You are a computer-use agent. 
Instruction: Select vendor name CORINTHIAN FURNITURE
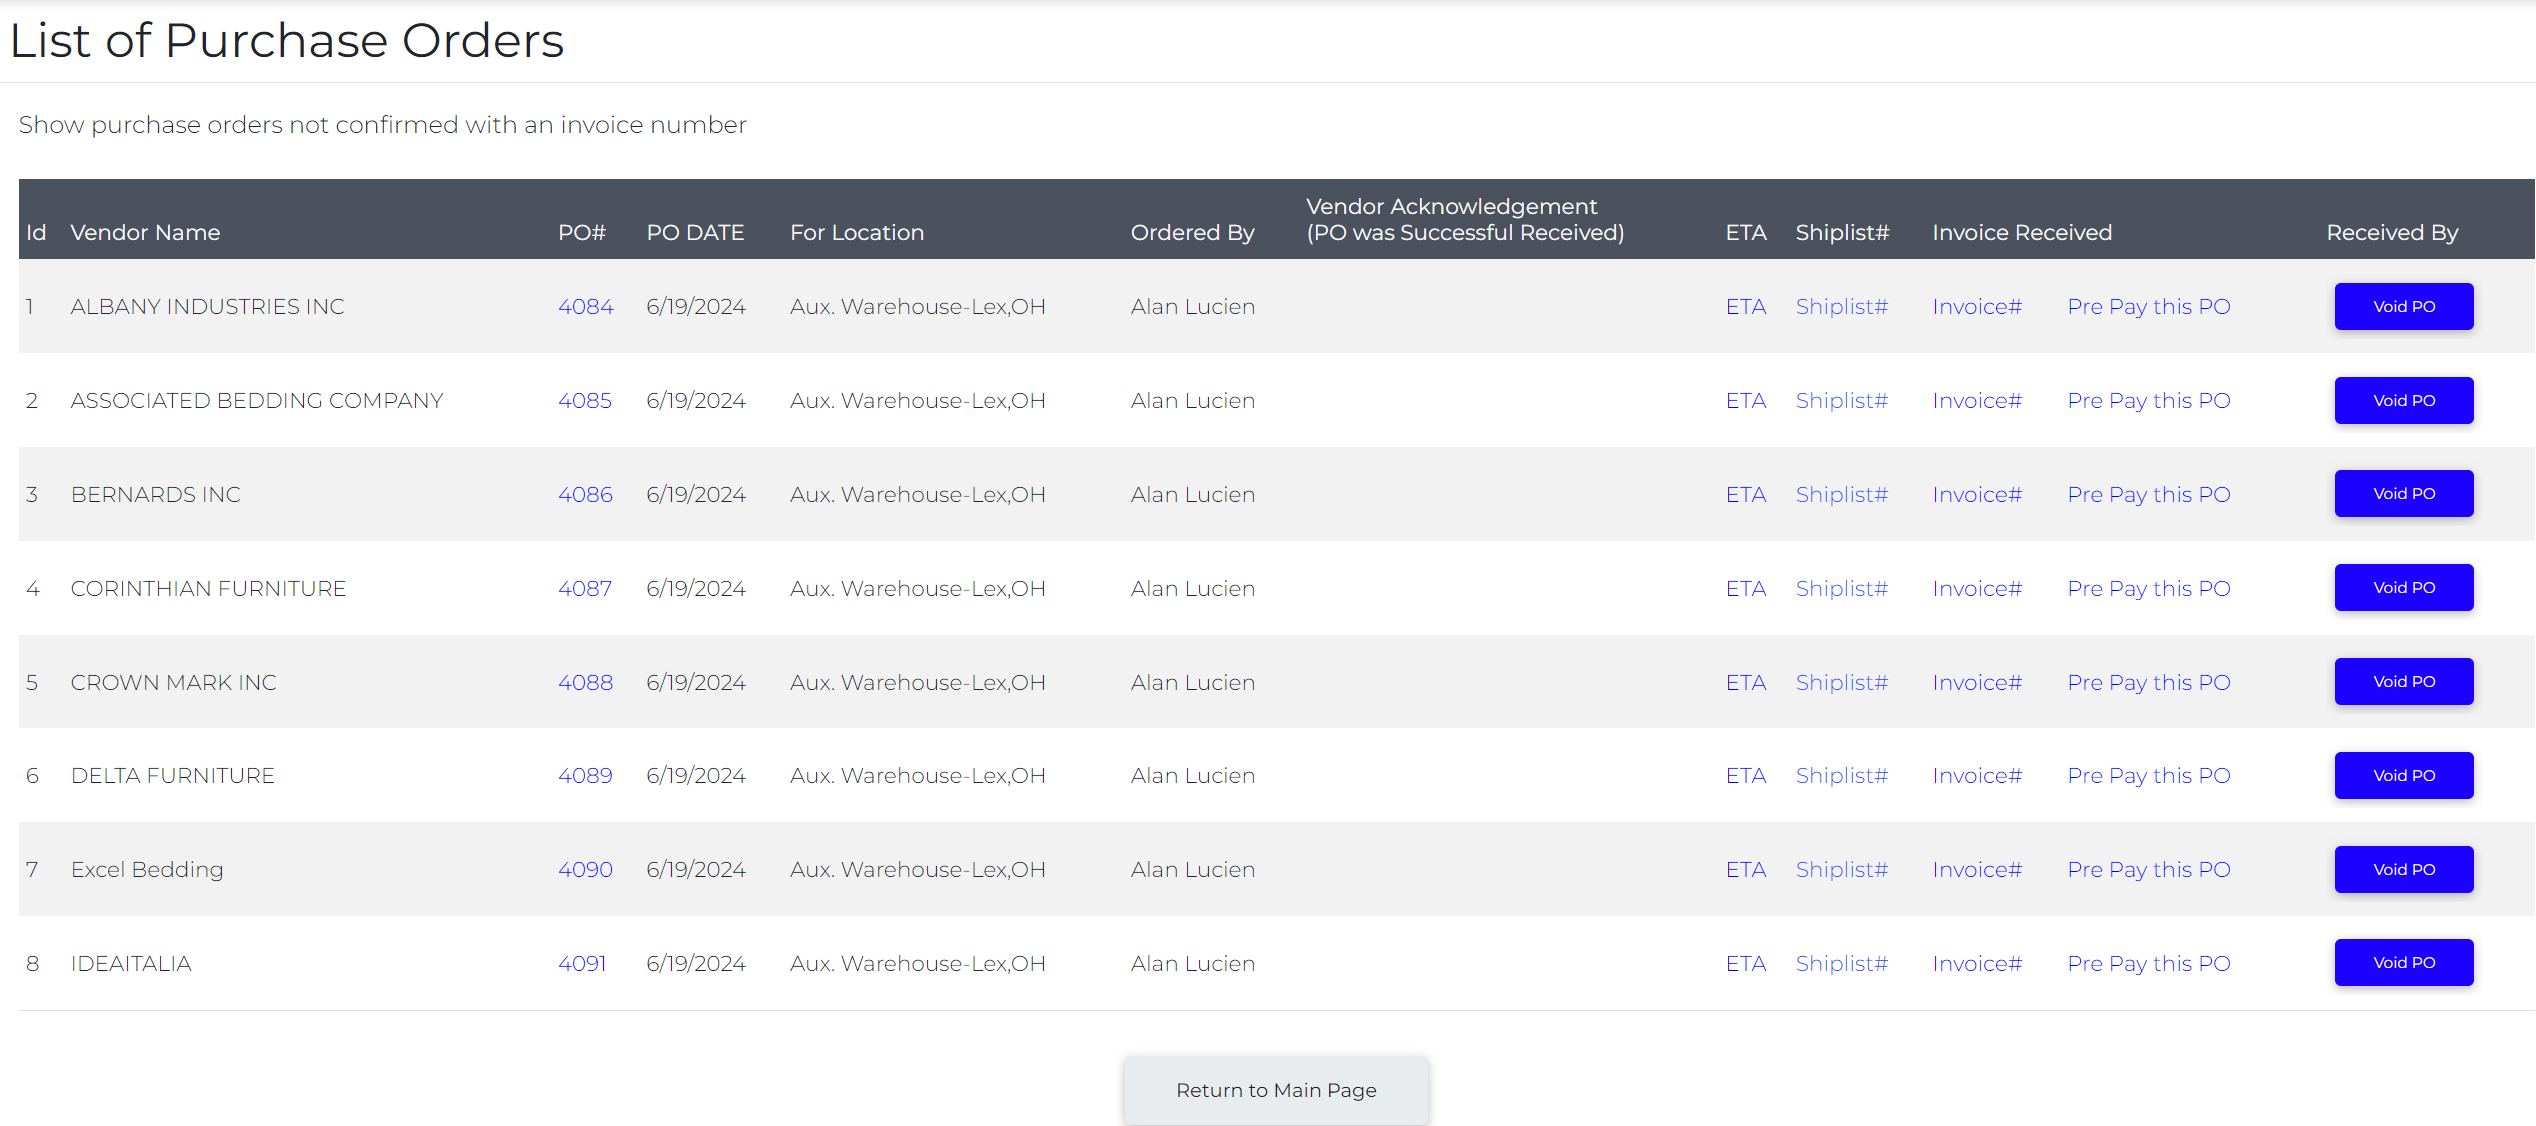pyautogui.click(x=208, y=589)
